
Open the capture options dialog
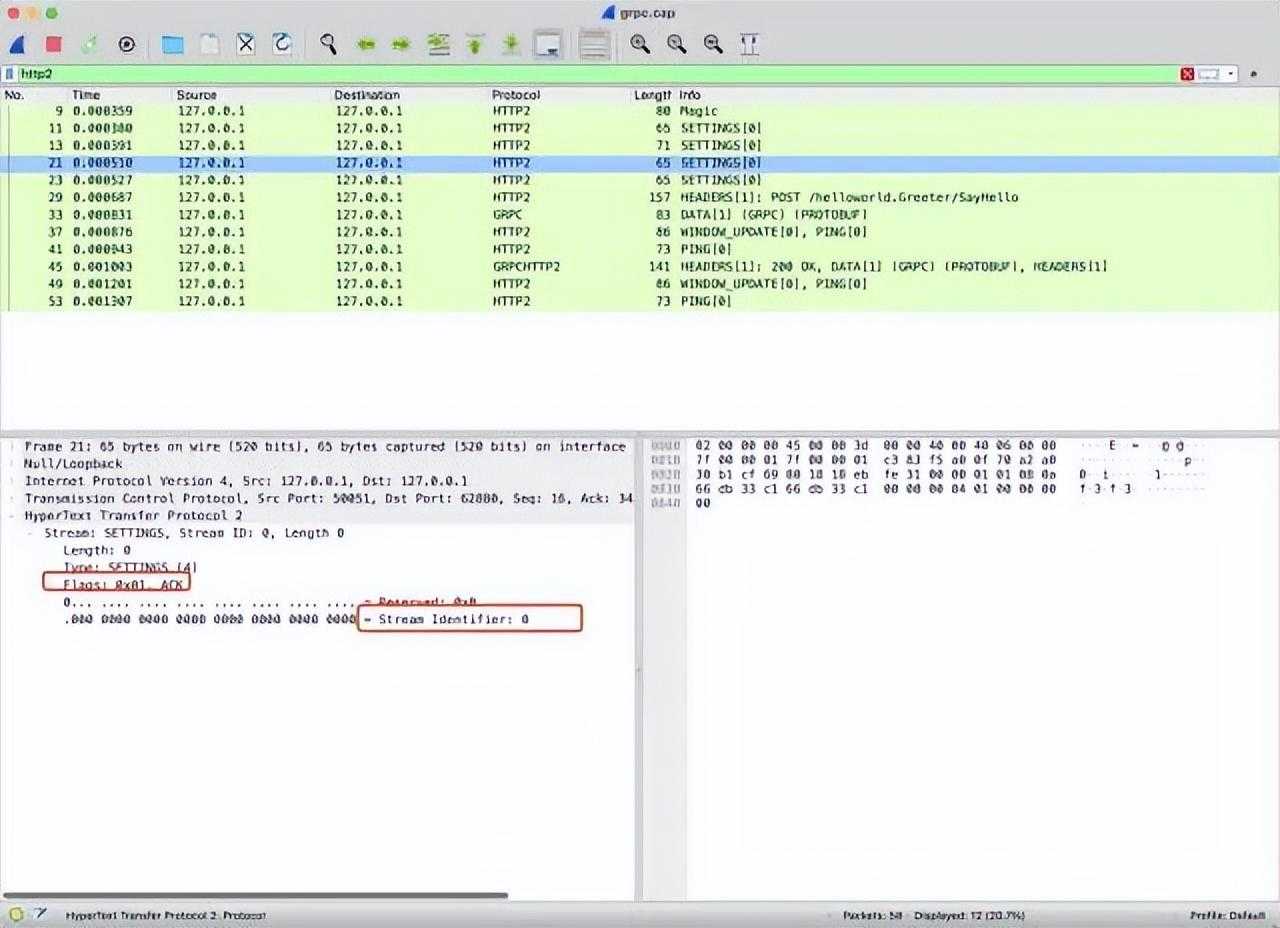coord(127,44)
